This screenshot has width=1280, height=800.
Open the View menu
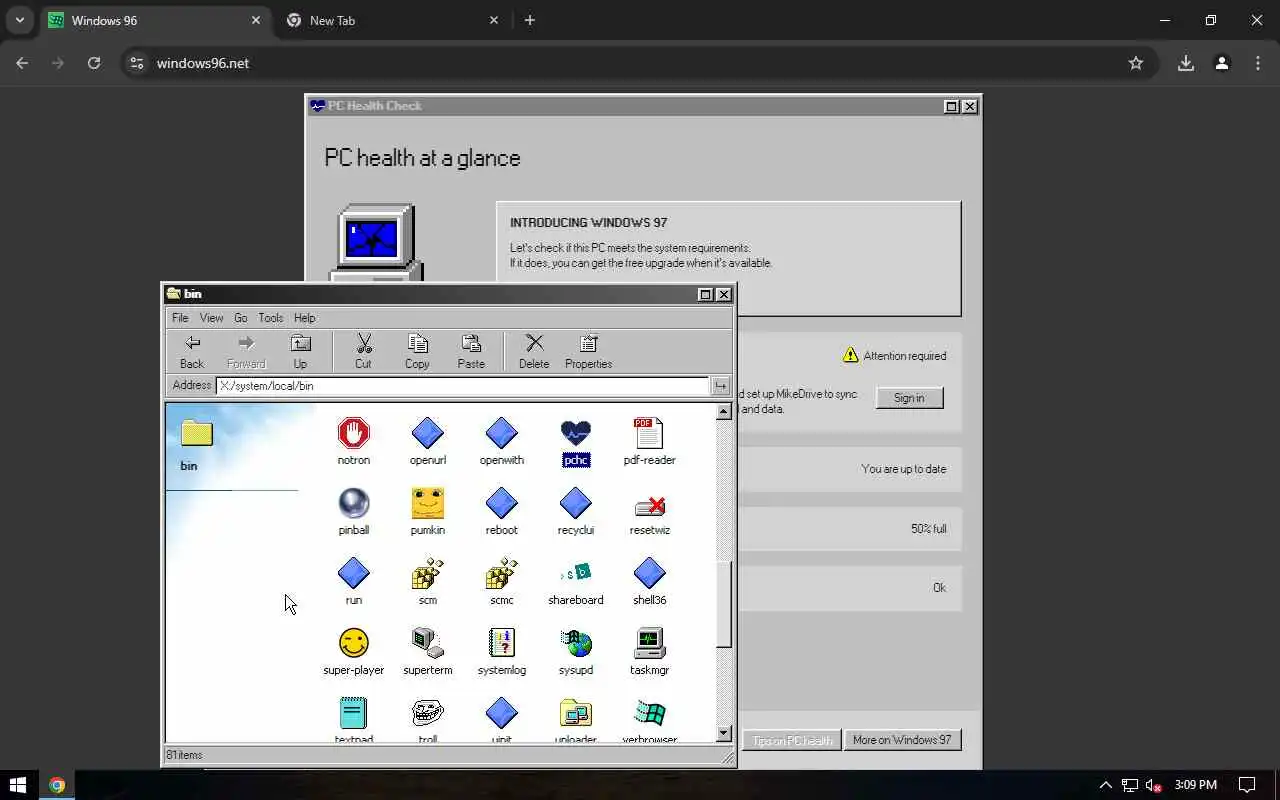[211, 318]
